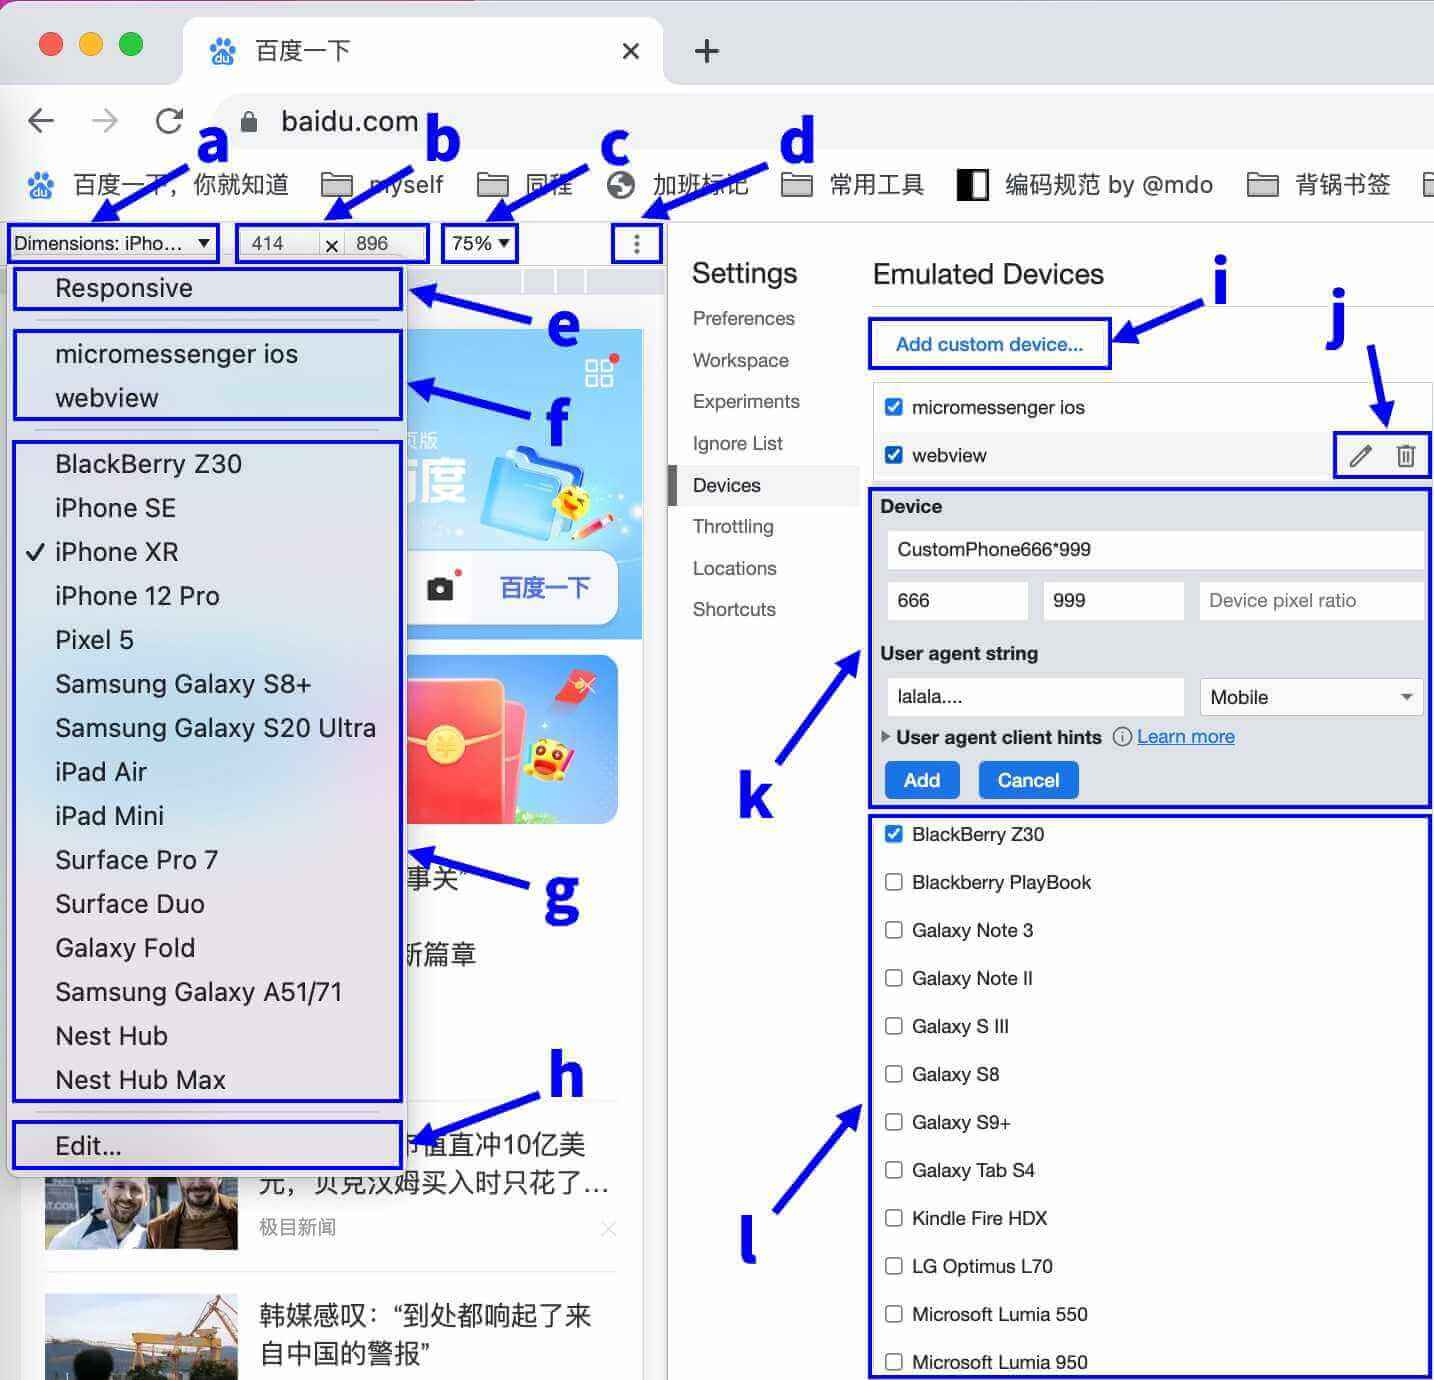Open Preferences in Settings sidebar
Viewport: 1434px width, 1380px height.
pos(744,318)
